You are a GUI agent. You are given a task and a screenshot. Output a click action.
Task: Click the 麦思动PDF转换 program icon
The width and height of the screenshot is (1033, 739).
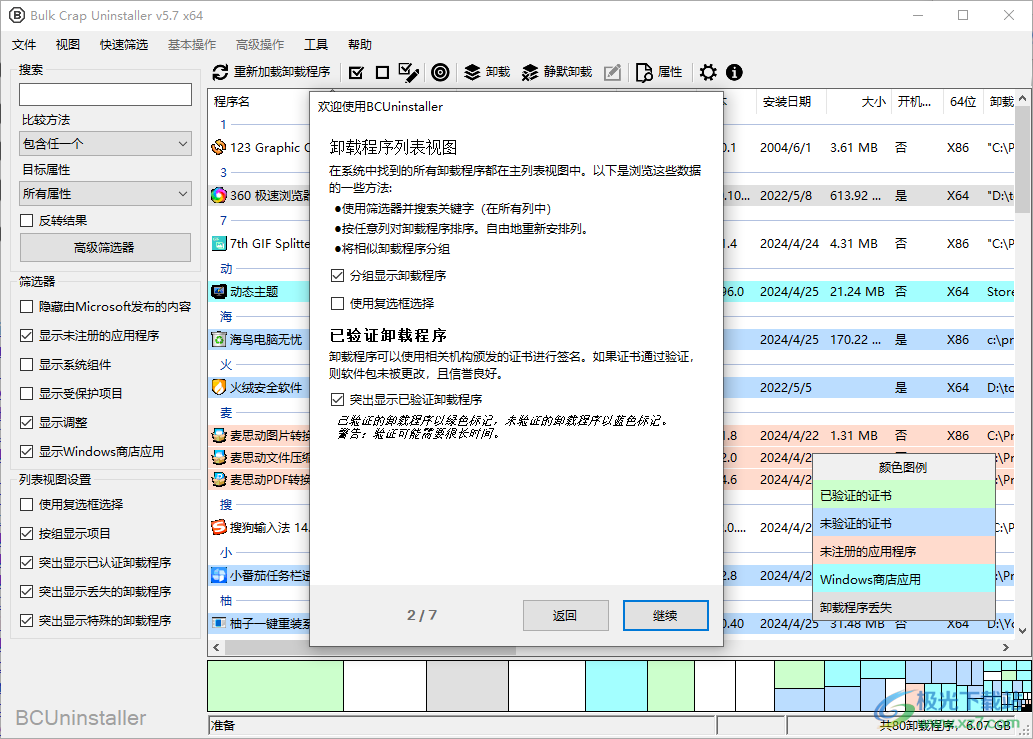(219, 479)
